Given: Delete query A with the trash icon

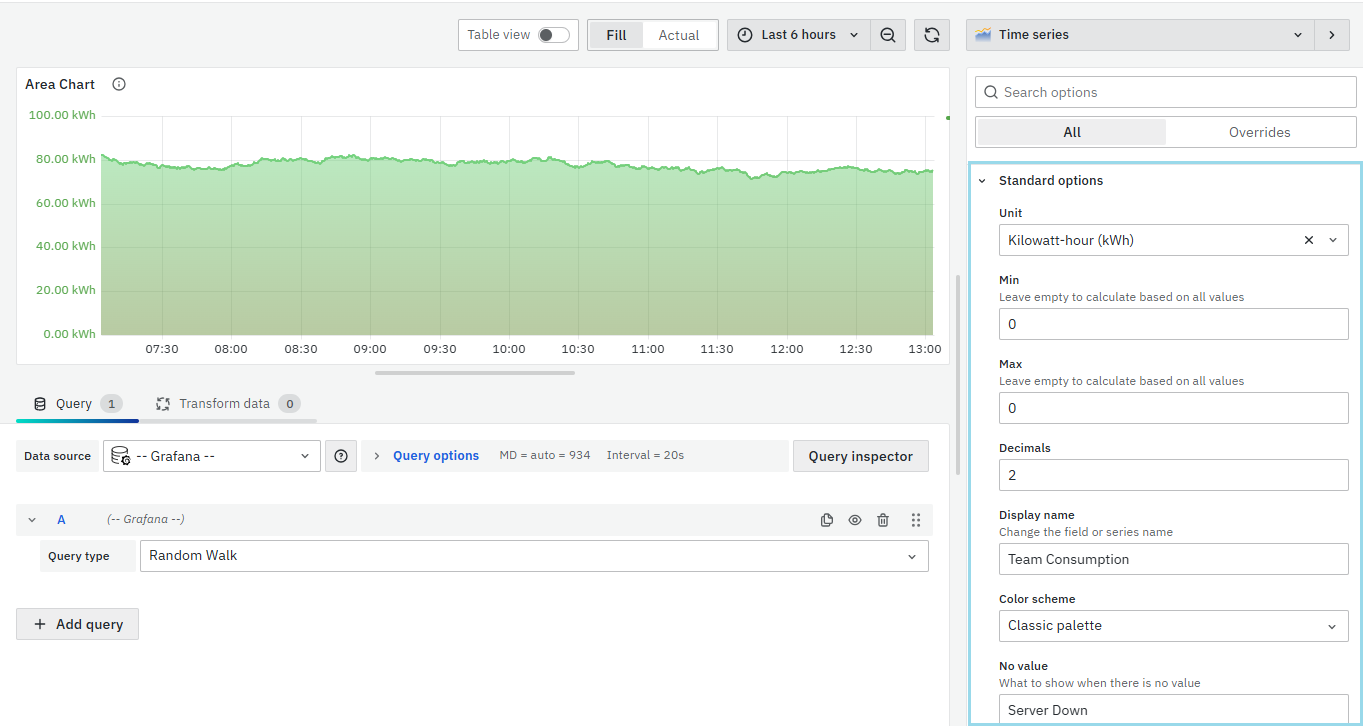Looking at the screenshot, I should pos(883,520).
